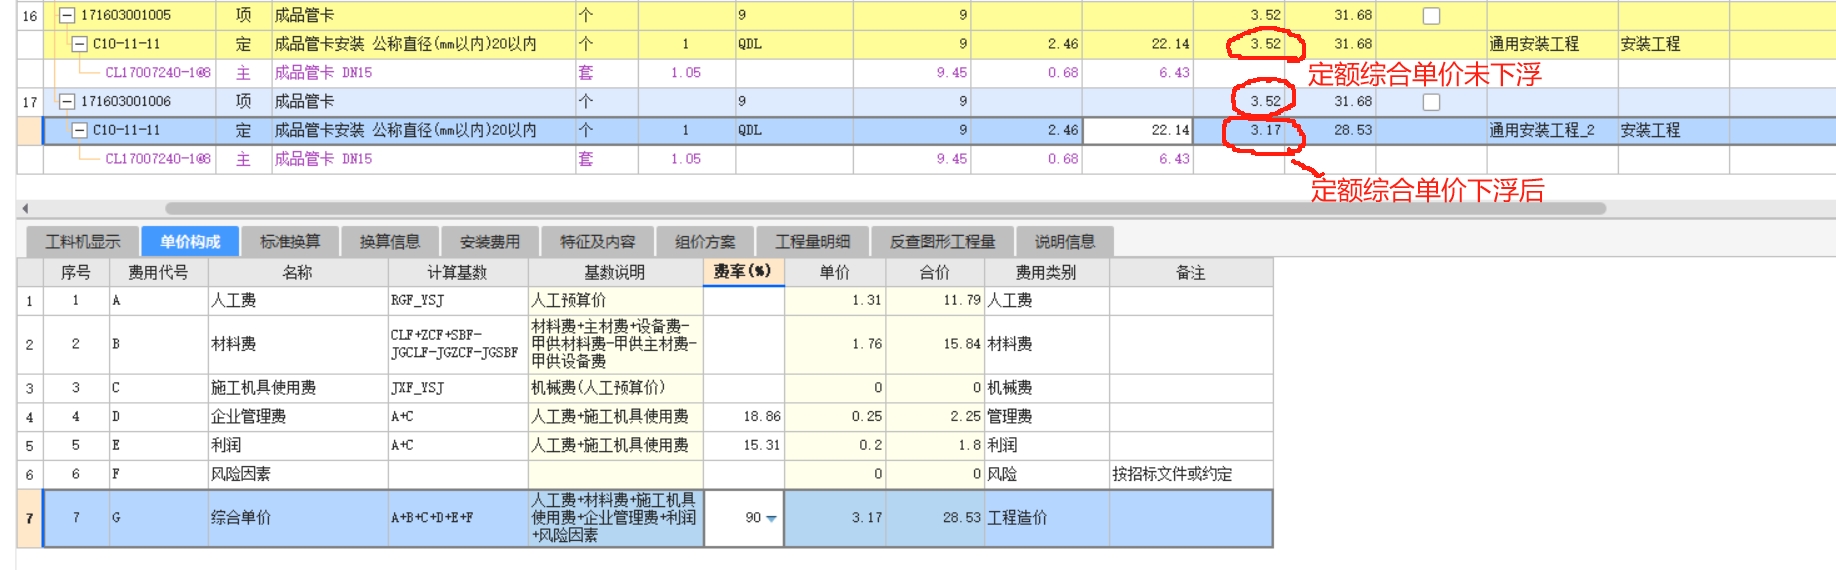Collapse C10-11-11 under row 16

point(79,44)
